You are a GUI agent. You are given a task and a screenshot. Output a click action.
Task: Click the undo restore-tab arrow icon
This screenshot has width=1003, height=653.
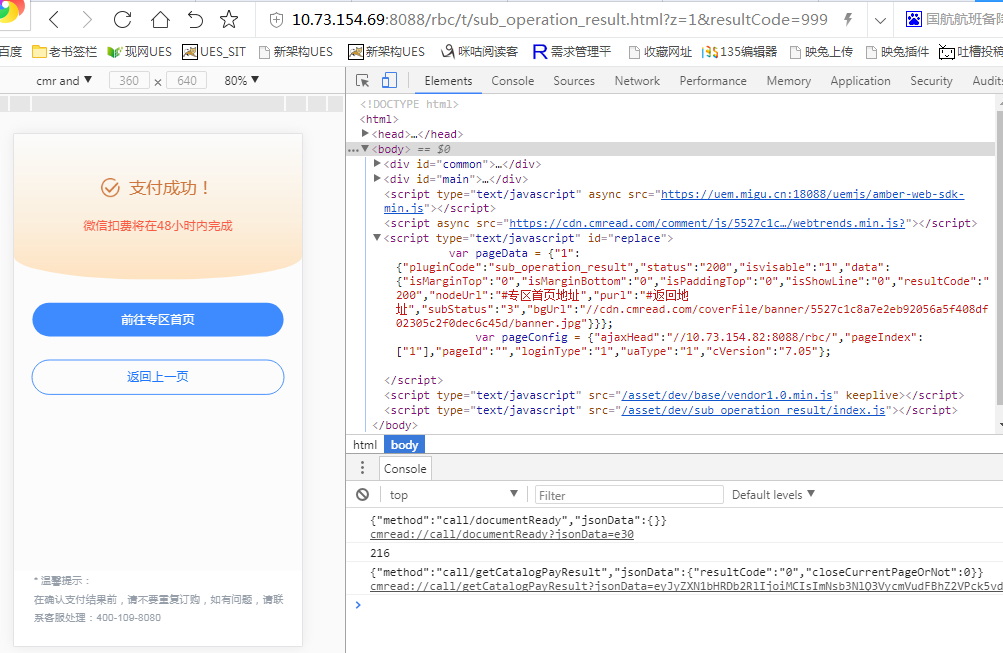point(195,20)
